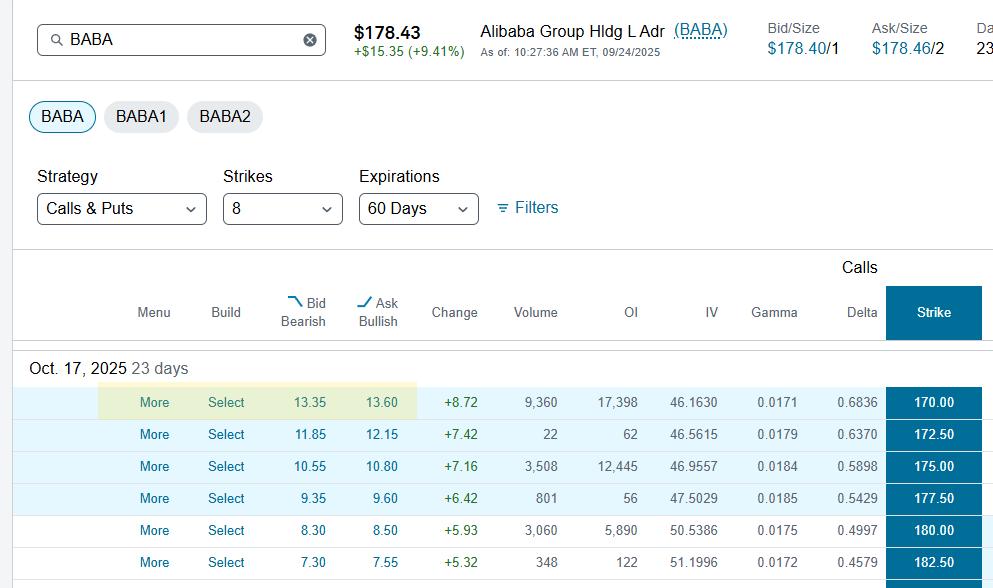Open More menu for 182.50 strike
The image size is (993, 588).
pyautogui.click(x=154, y=563)
